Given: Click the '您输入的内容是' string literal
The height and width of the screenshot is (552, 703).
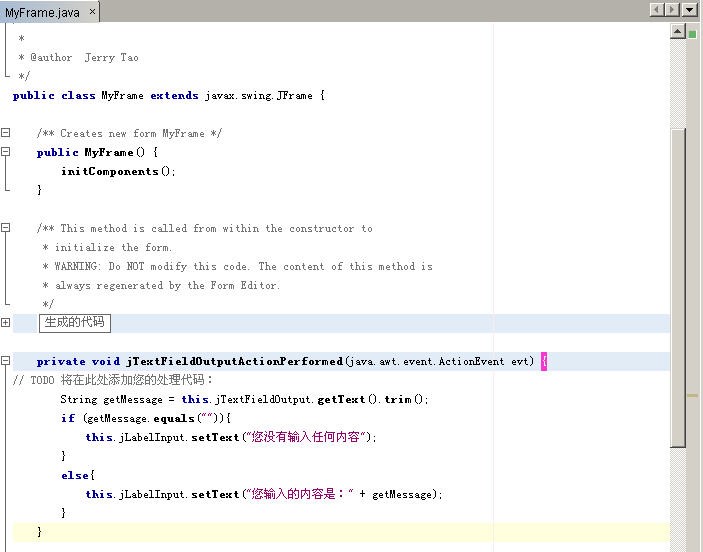Looking at the screenshot, I should [x=299, y=494].
